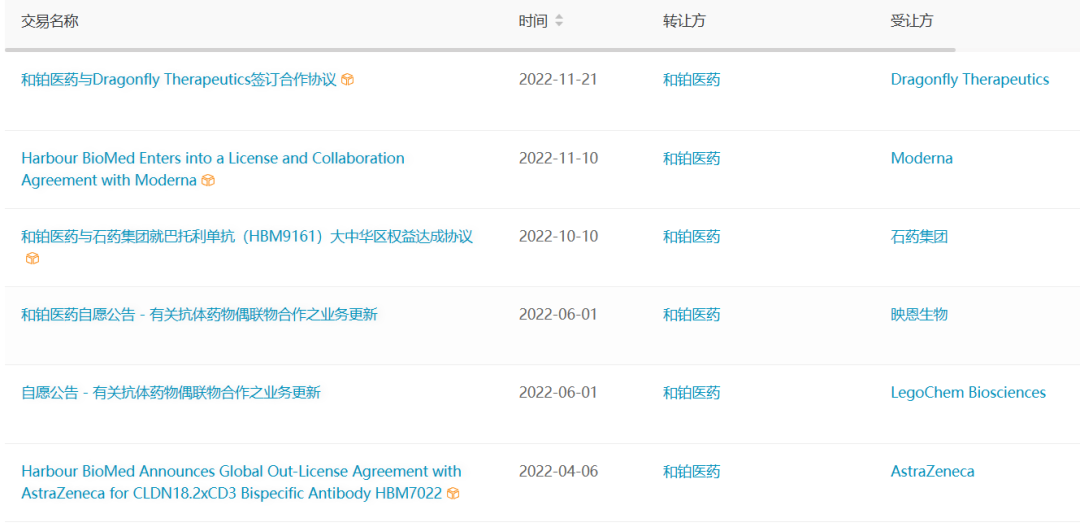Click 和铂医药 transferor in the 映恩生物 row

[x=692, y=315]
